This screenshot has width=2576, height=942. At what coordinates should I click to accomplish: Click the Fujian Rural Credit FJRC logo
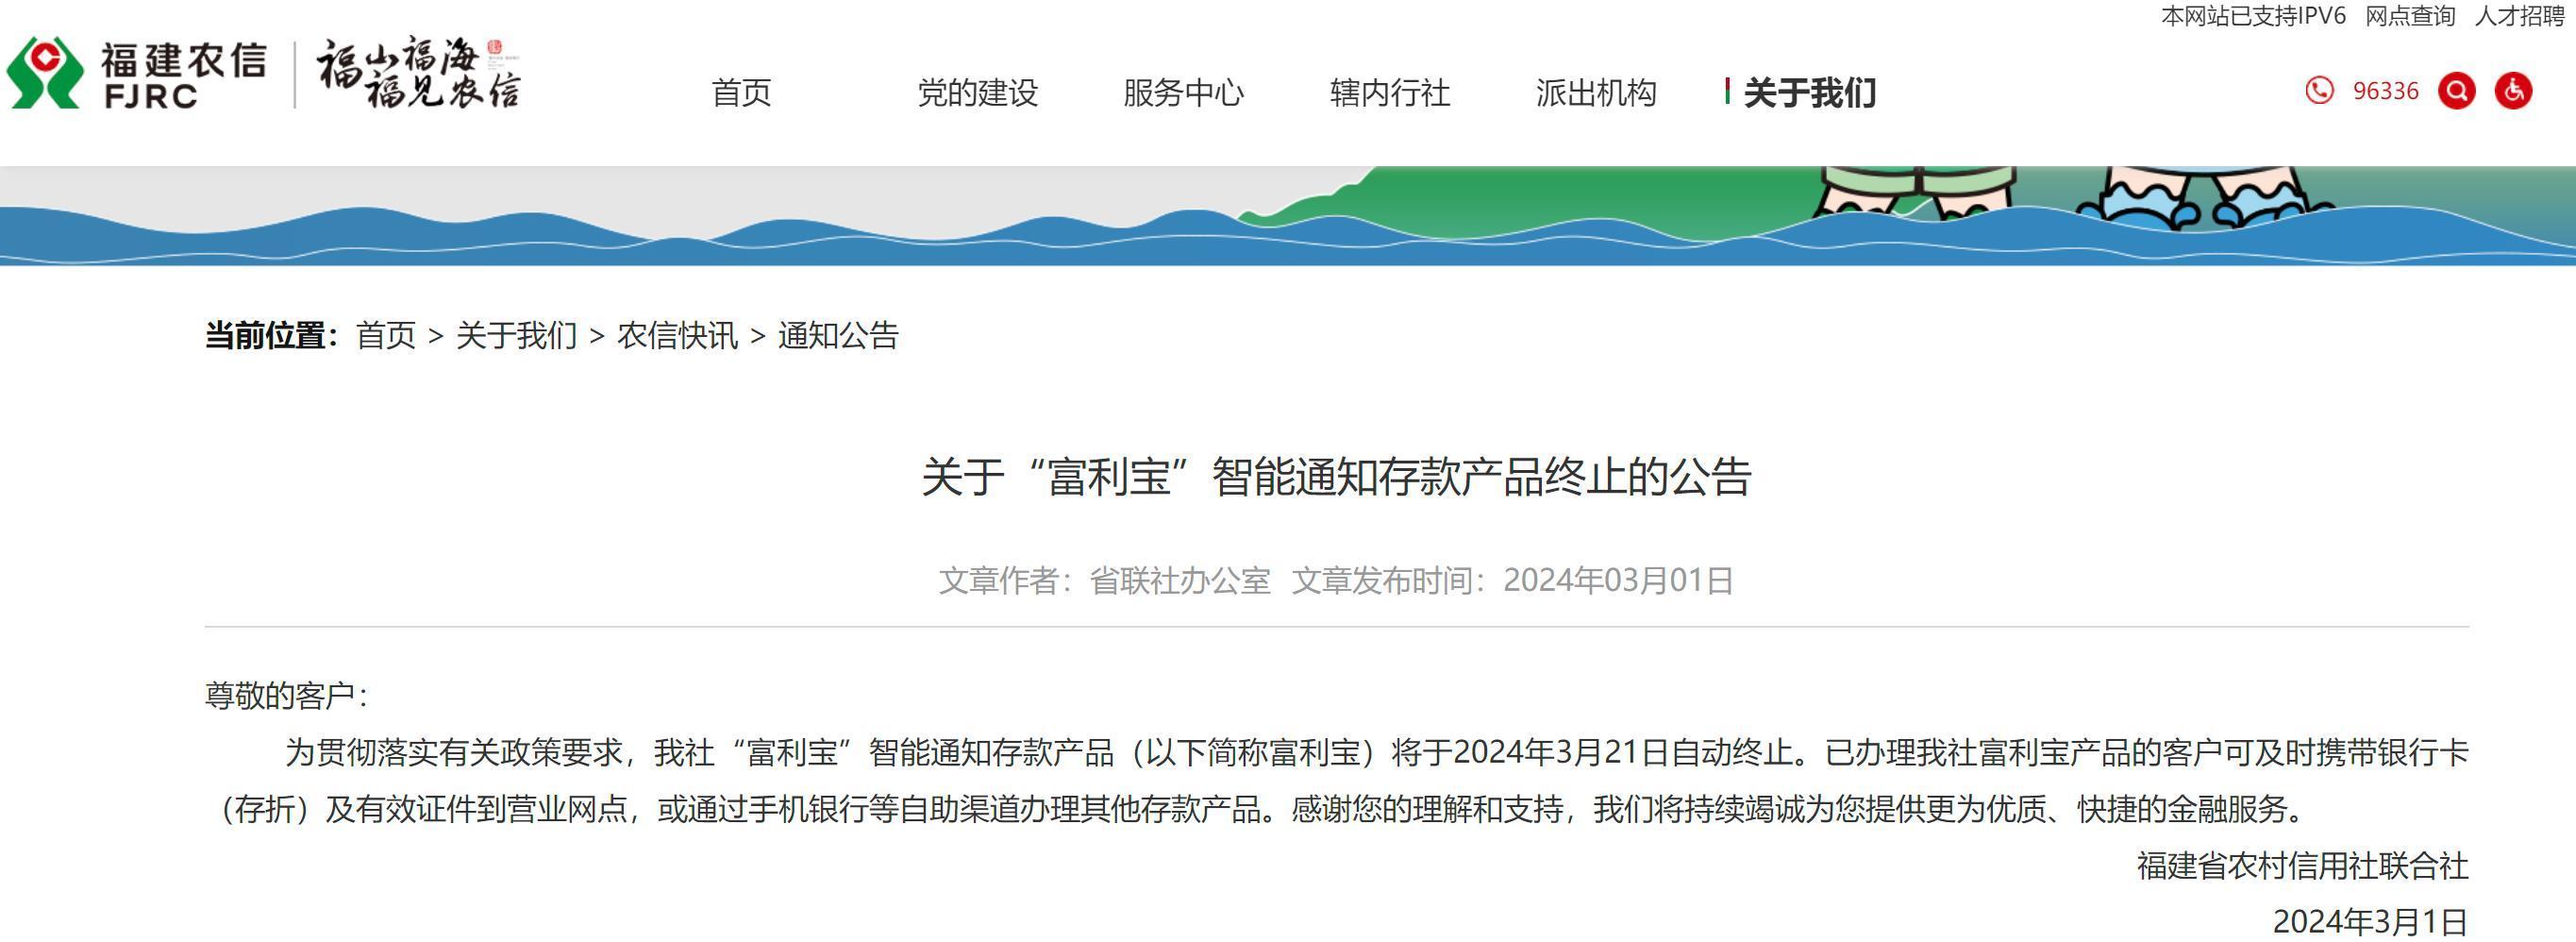[137, 74]
